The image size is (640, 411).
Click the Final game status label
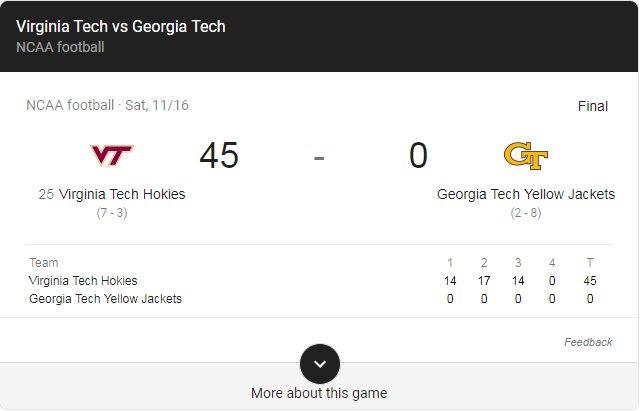593,107
